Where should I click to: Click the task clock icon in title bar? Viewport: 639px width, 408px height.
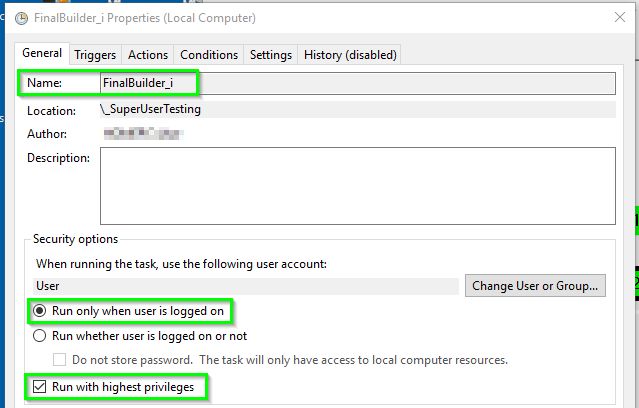coord(22,18)
